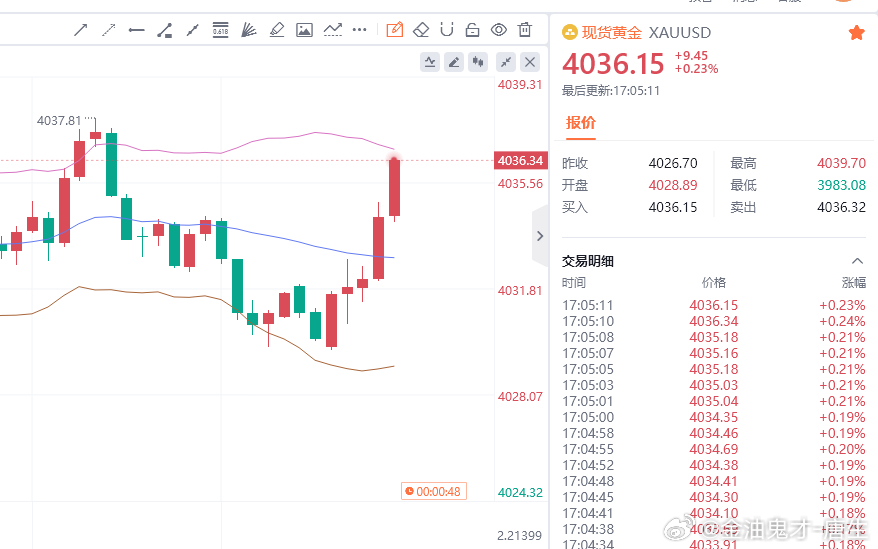878x549 pixels.
Task: Open more drawing tools with three dots
Action: tap(359, 30)
